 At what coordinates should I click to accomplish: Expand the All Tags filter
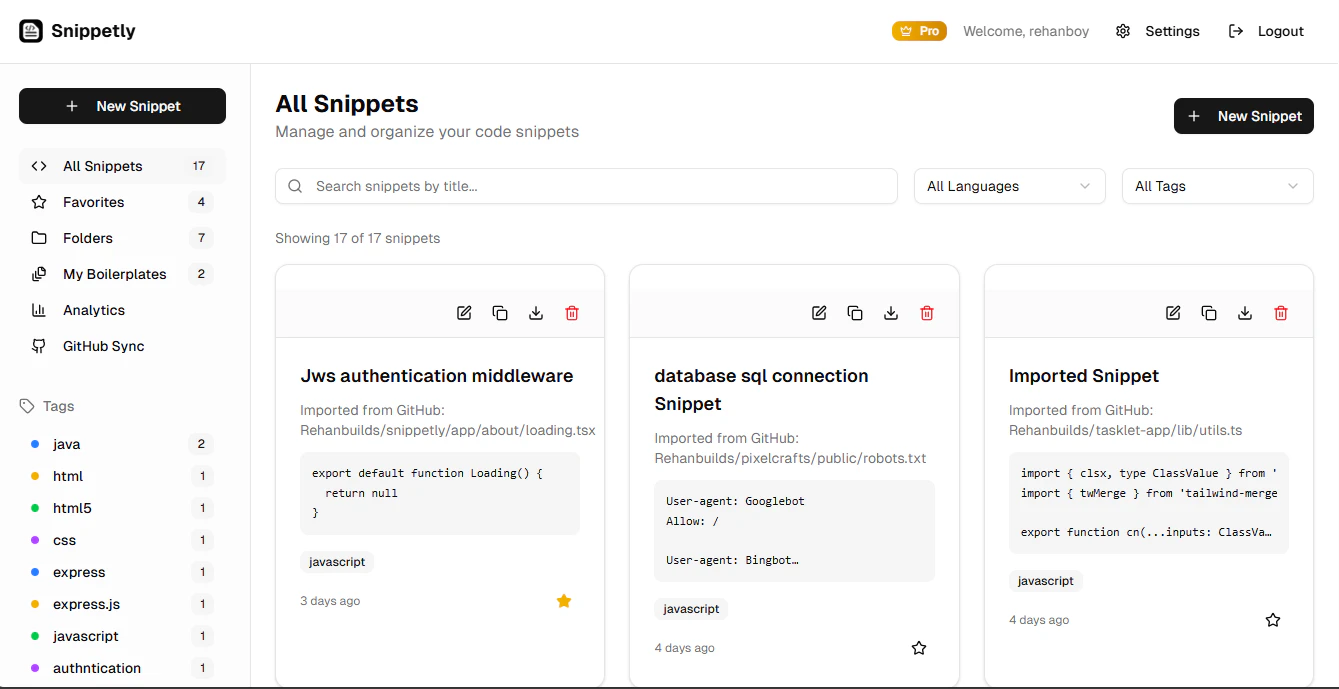click(x=1217, y=186)
